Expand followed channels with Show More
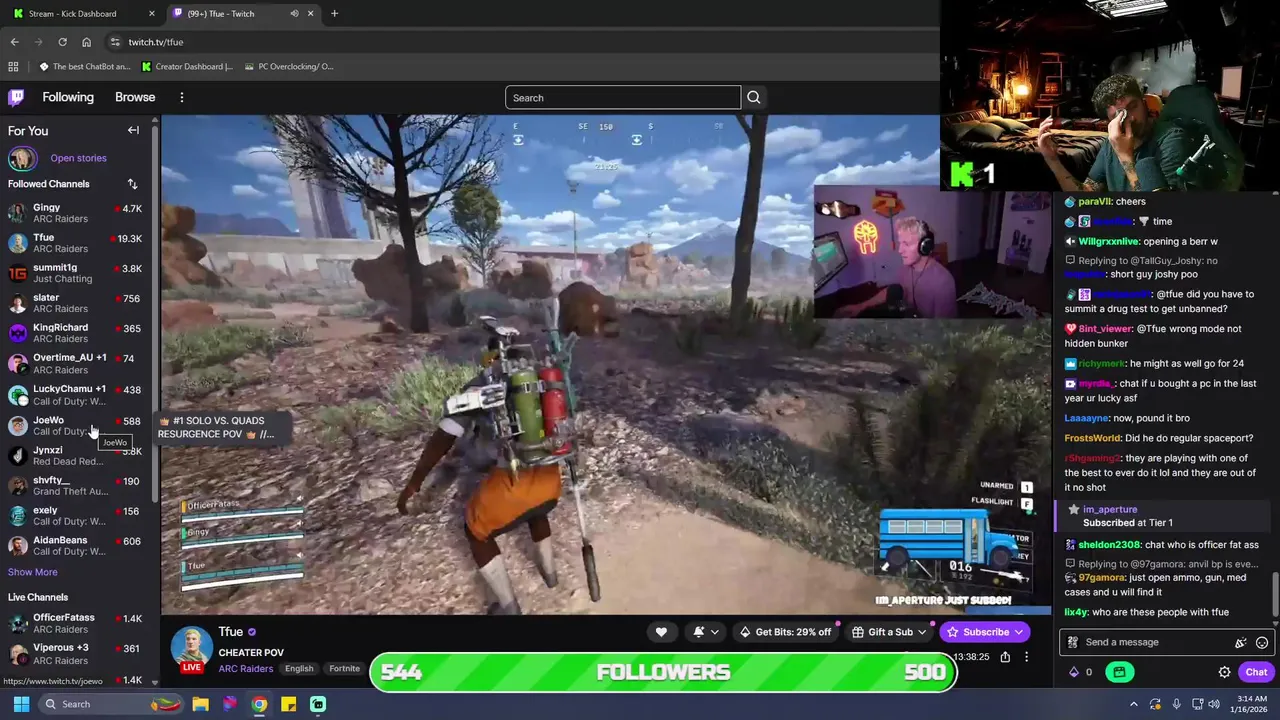The height and width of the screenshot is (720, 1280). click(33, 572)
